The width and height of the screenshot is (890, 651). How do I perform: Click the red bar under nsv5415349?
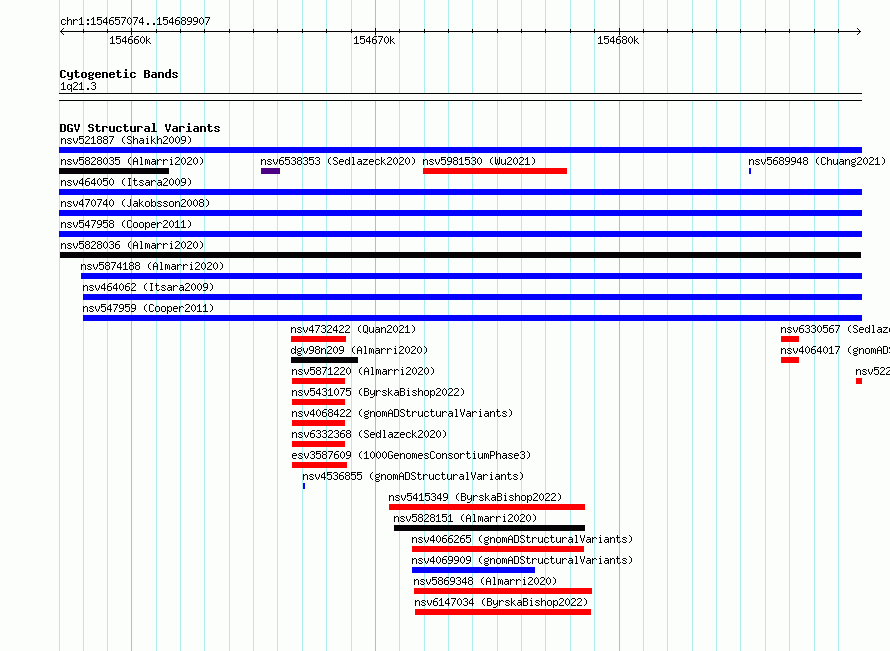click(487, 507)
